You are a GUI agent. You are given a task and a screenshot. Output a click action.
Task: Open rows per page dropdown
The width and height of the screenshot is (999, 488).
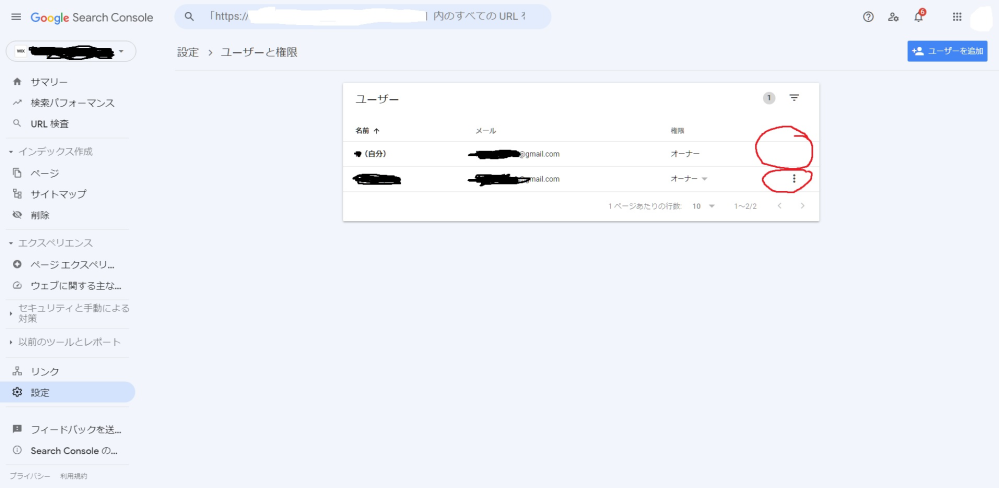click(x=704, y=206)
